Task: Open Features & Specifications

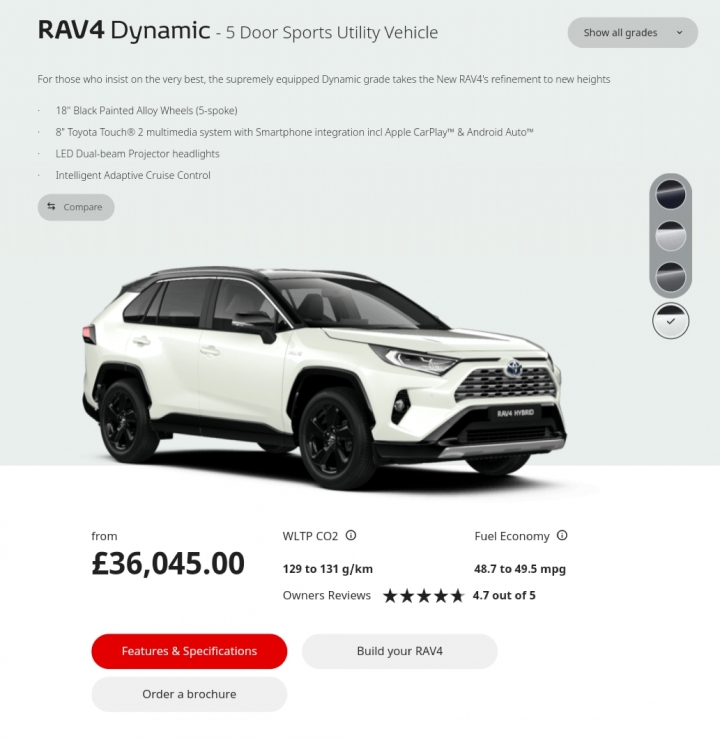Action: 189,651
